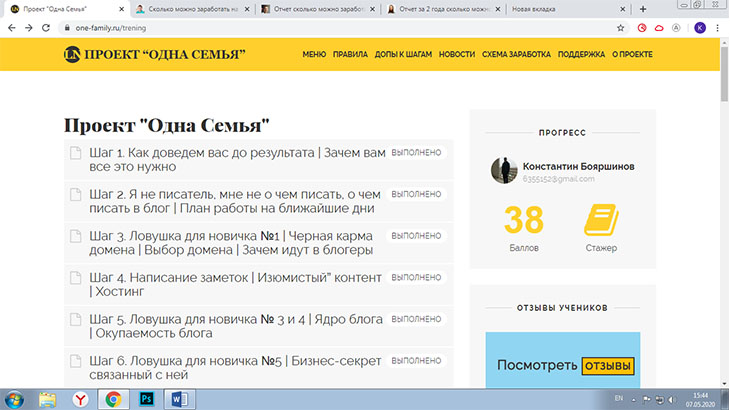
Task: Open Photoshop from the taskbar
Action: (145, 399)
